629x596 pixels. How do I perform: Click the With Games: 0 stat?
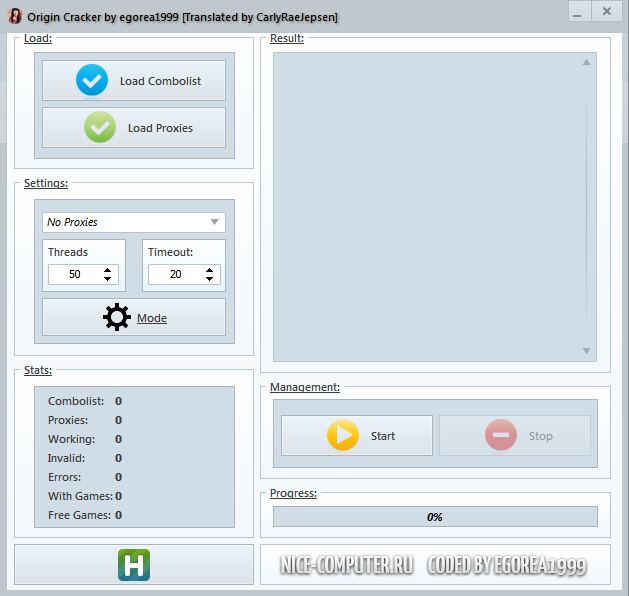coord(85,496)
